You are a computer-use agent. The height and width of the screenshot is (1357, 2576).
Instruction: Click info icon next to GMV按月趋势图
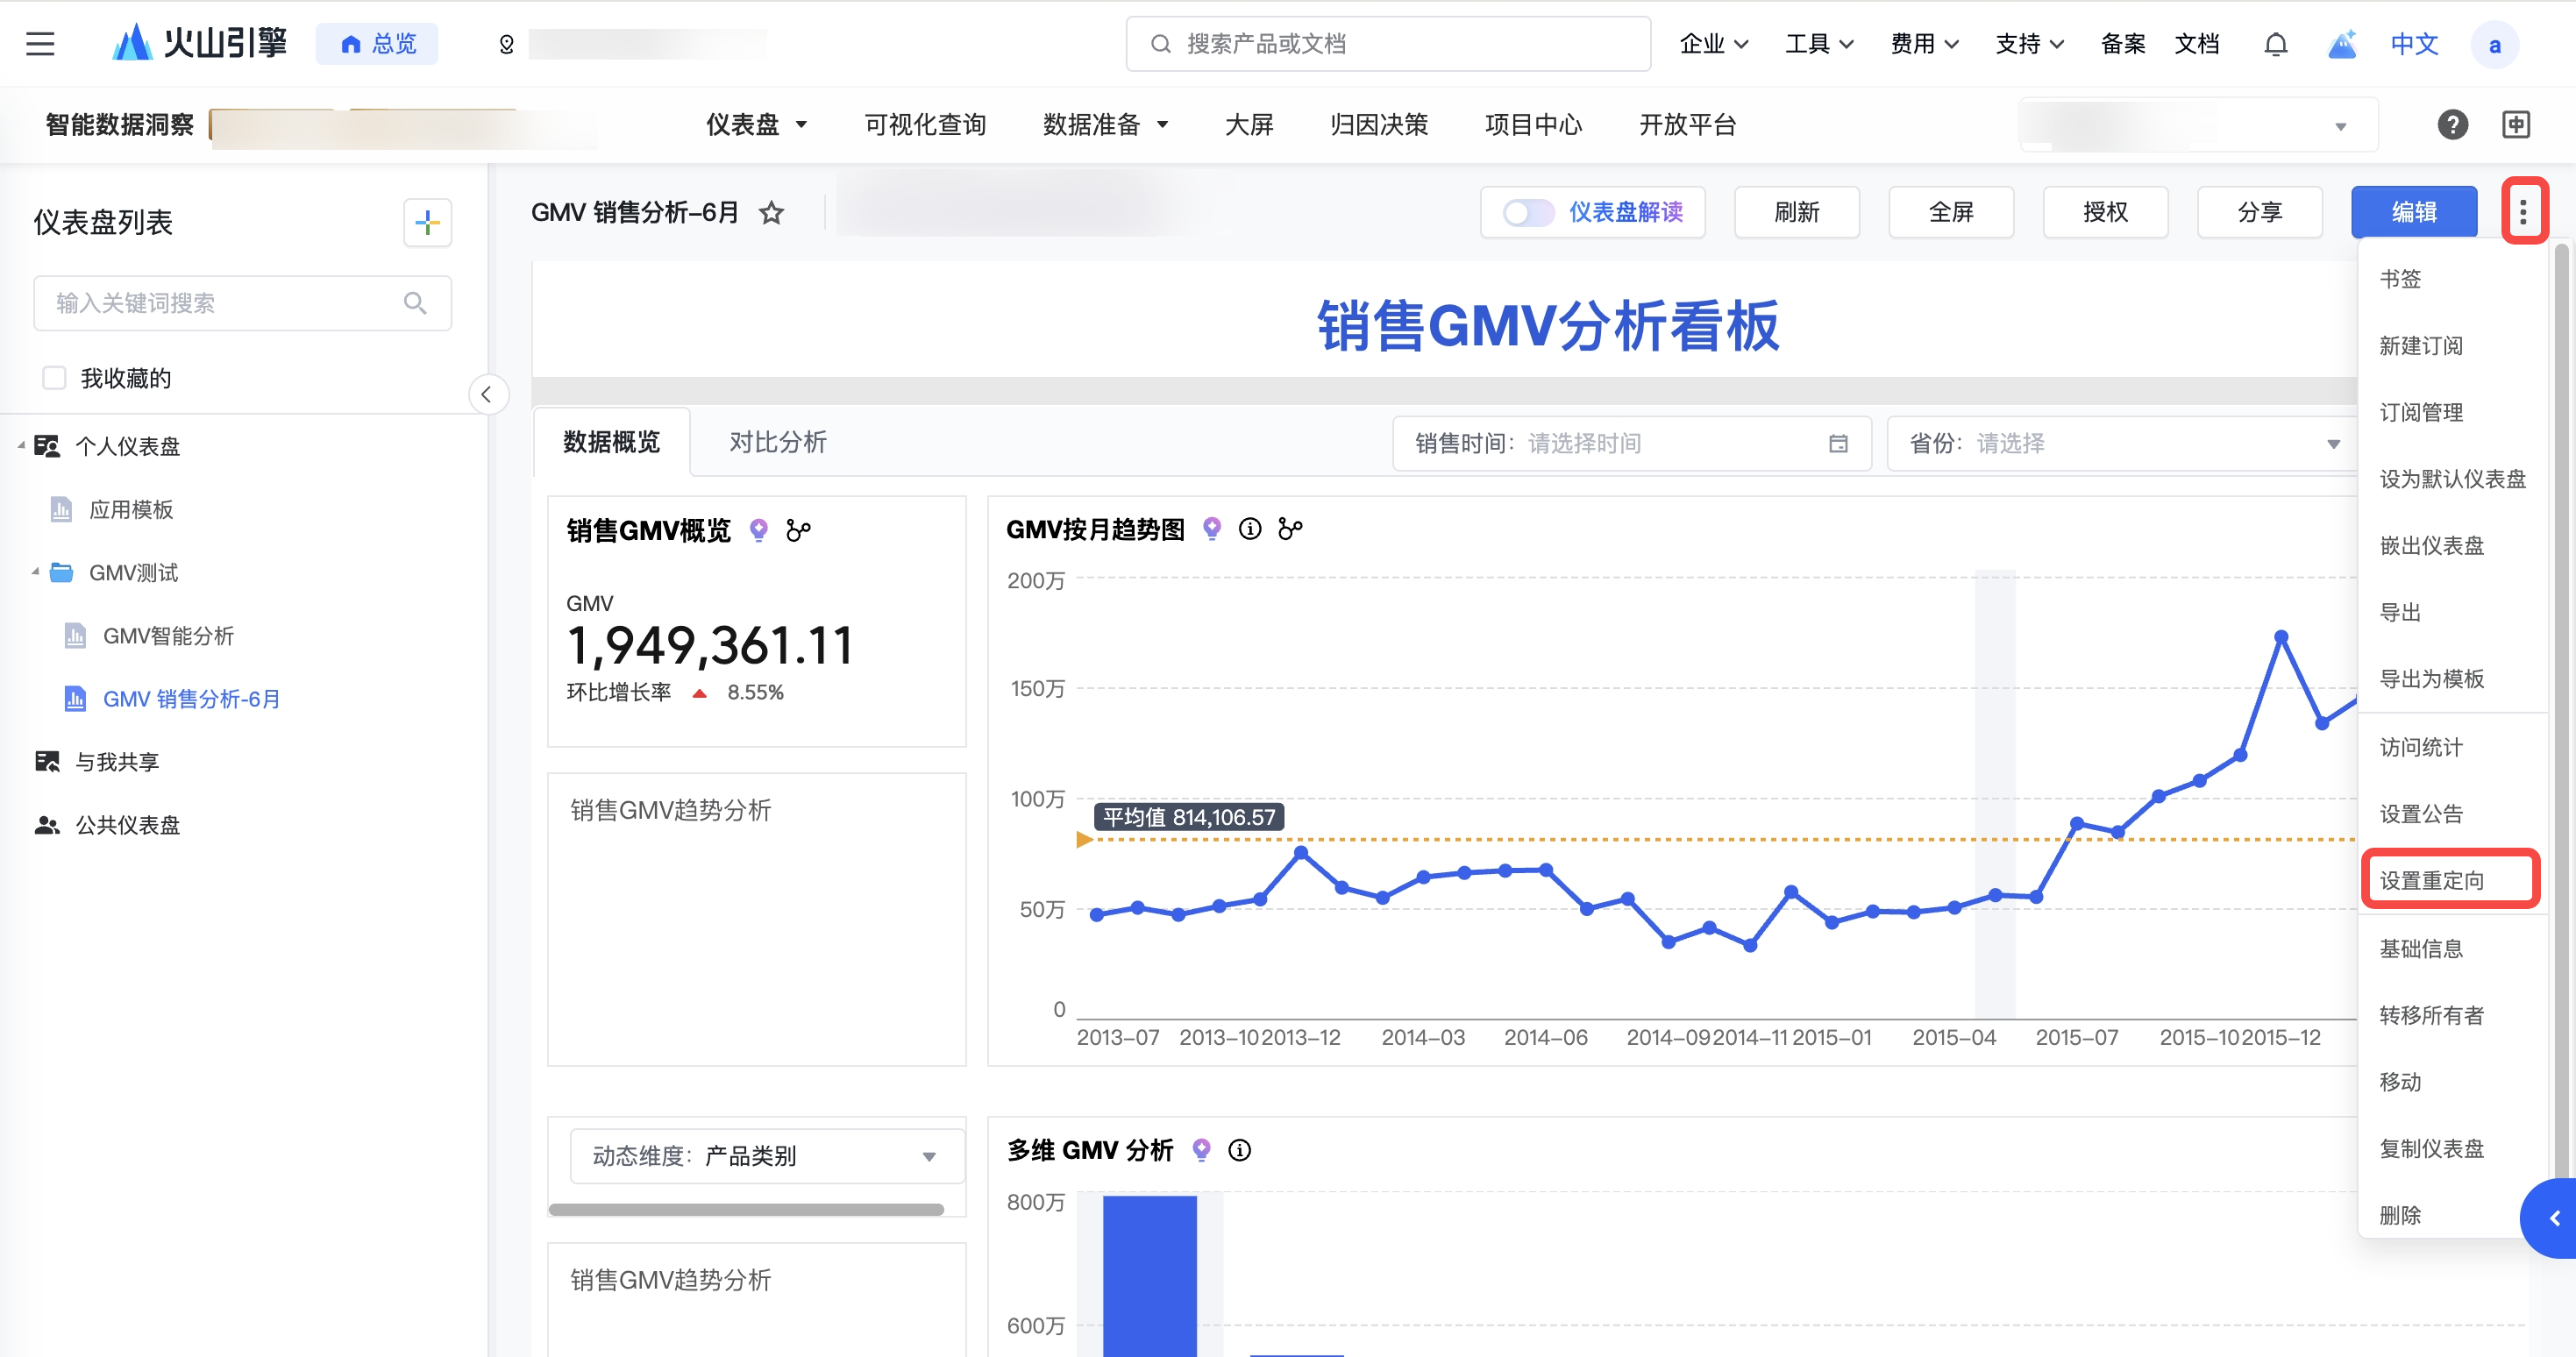tap(1250, 529)
